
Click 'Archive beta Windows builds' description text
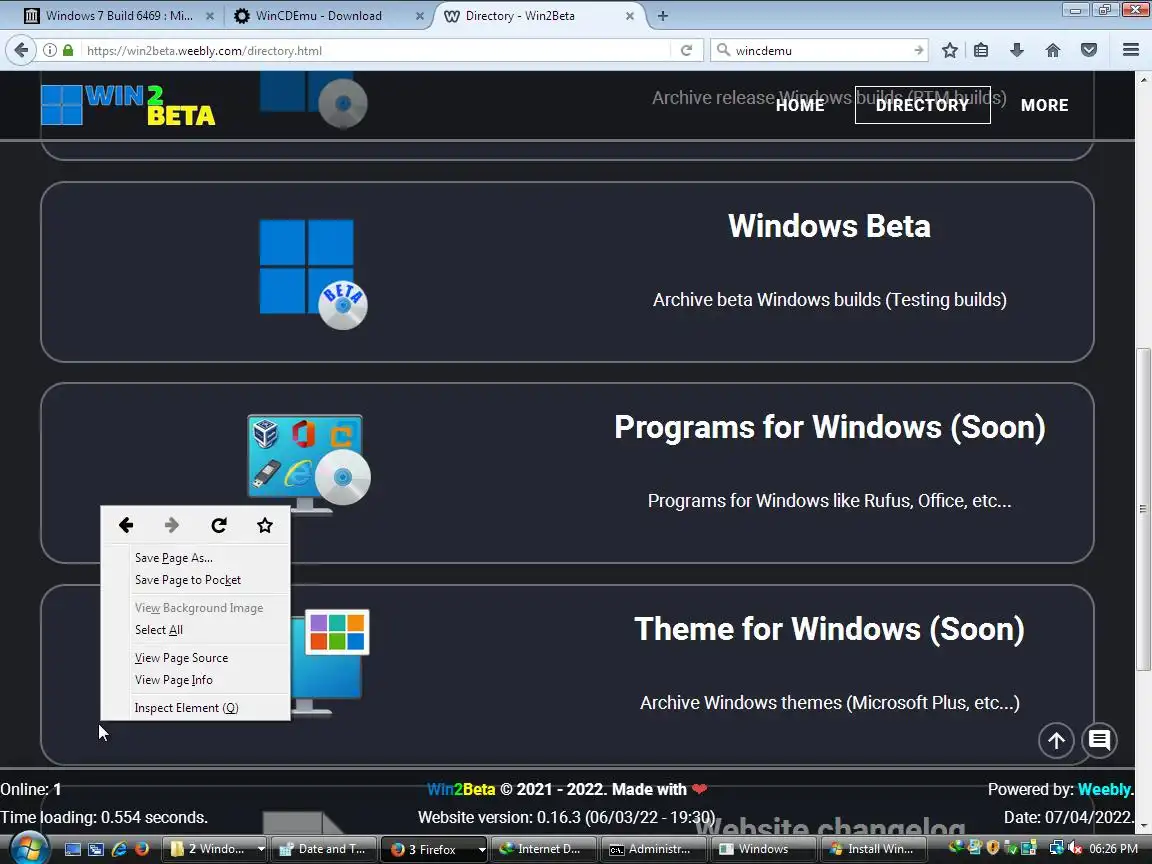[x=829, y=300]
